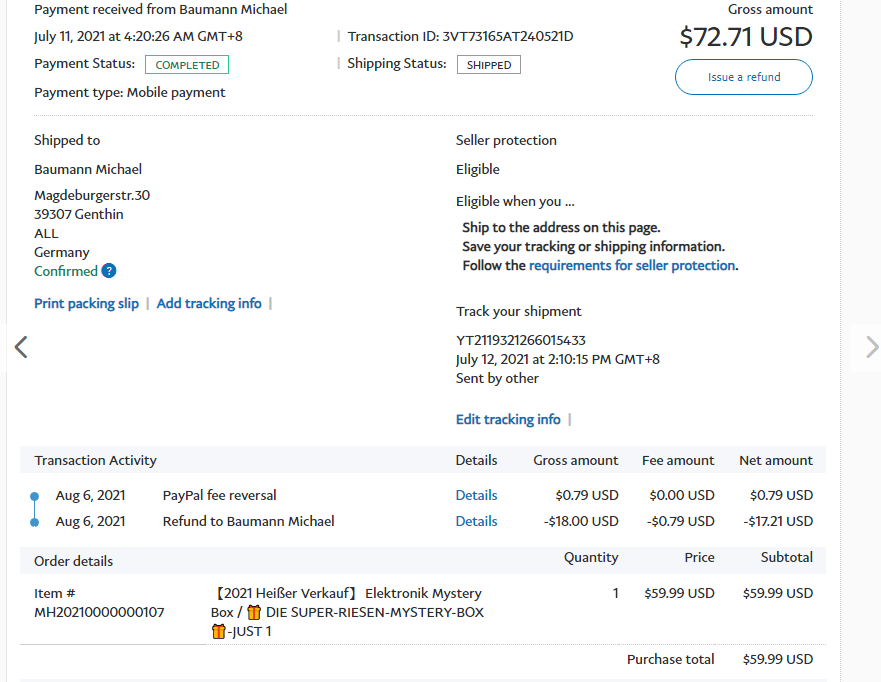View Details for Refund to Baumann Michael
881x682 pixels.
[476, 521]
